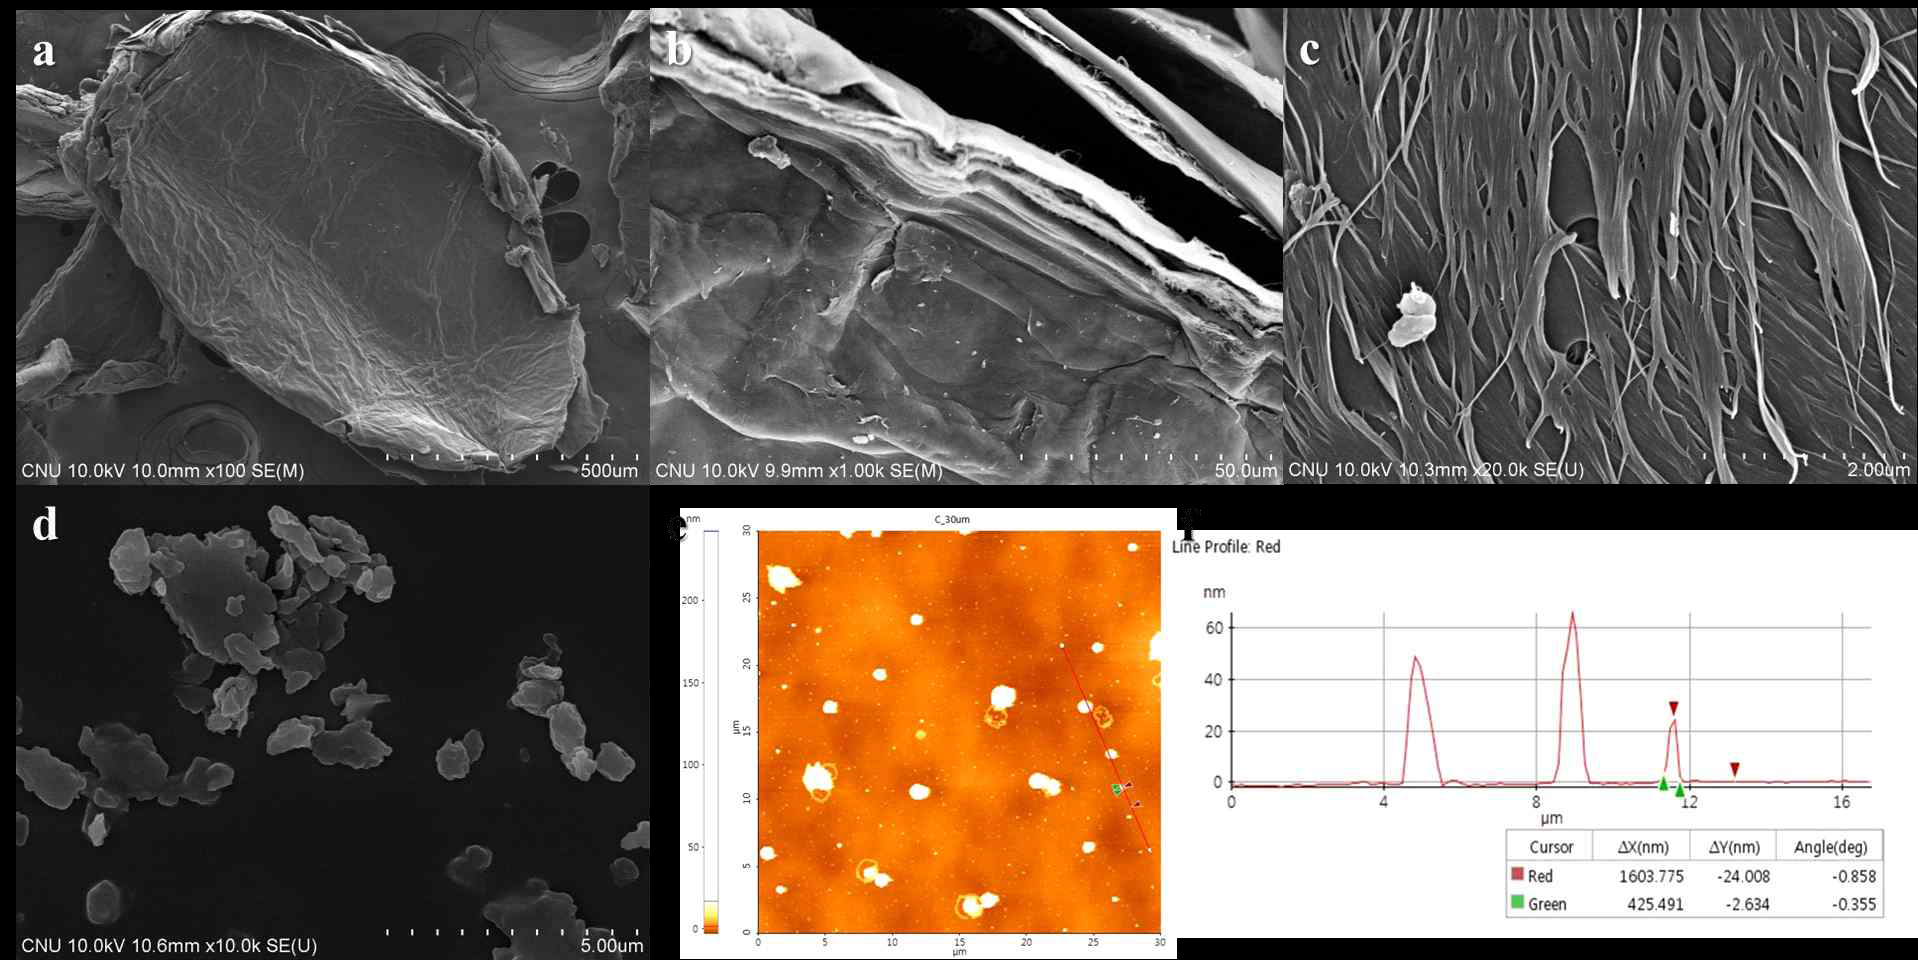Click caption 'CNU 10.0kV 9.9mm x1.00k SE(M)'
This screenshot has width=1918, height=960.
(798, 470)
